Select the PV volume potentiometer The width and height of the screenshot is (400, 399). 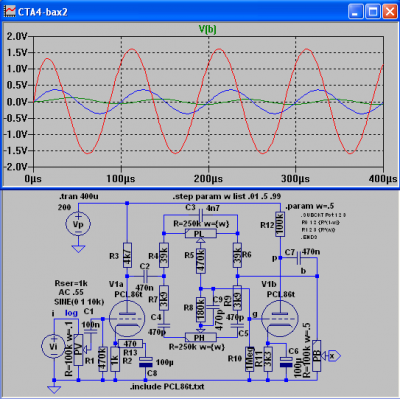click(x=78, y=349)
